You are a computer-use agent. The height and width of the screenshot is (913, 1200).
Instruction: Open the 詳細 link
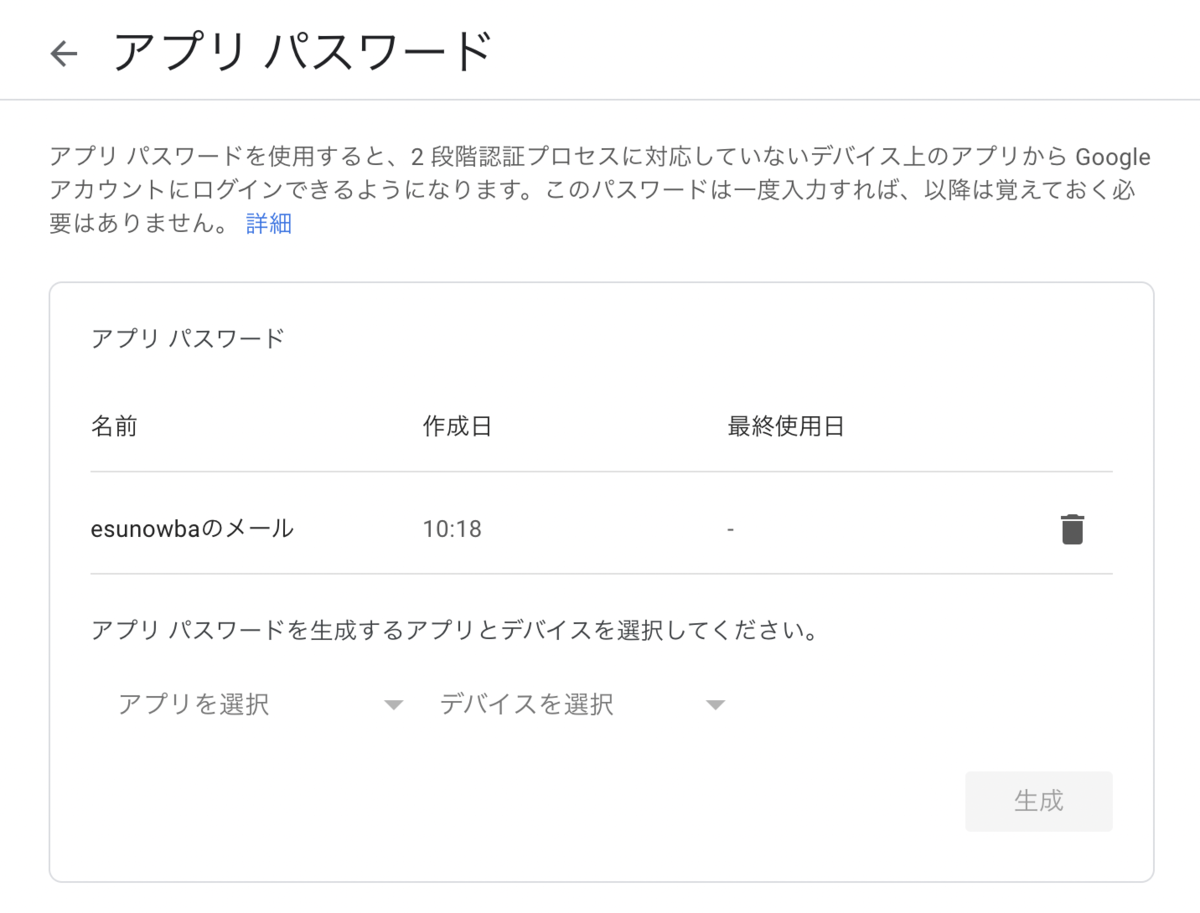click(x=268, y=223)
